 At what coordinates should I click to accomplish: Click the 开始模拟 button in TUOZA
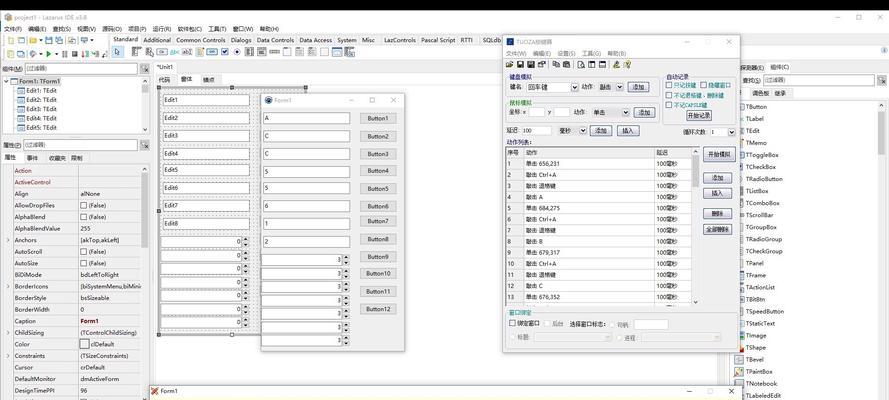[x=719, y=154]
